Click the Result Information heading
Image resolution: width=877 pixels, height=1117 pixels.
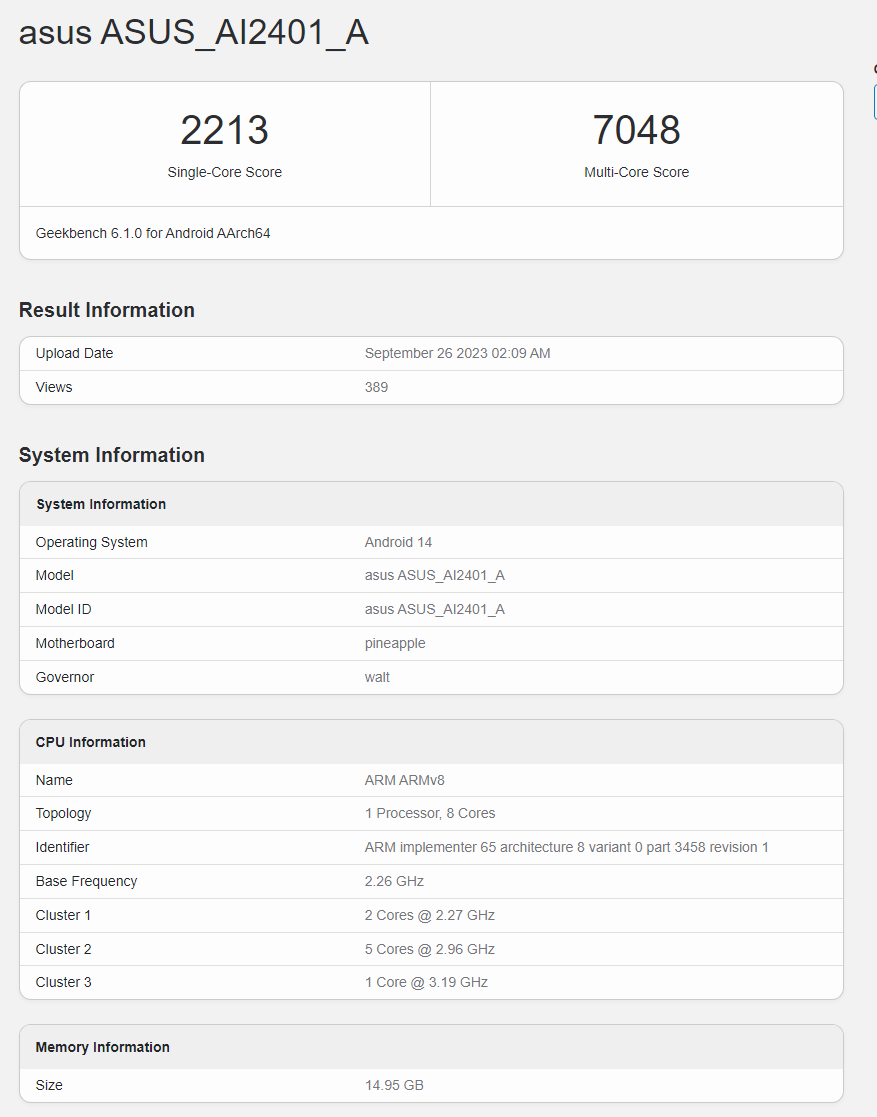(x=107, y=310)
